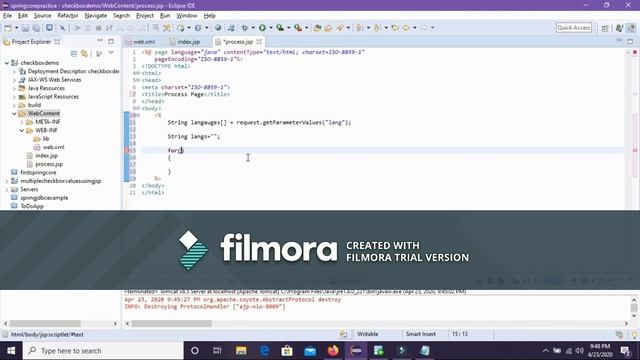
Task: Open the Run button dropdown arrow
Action: point(270,28)
